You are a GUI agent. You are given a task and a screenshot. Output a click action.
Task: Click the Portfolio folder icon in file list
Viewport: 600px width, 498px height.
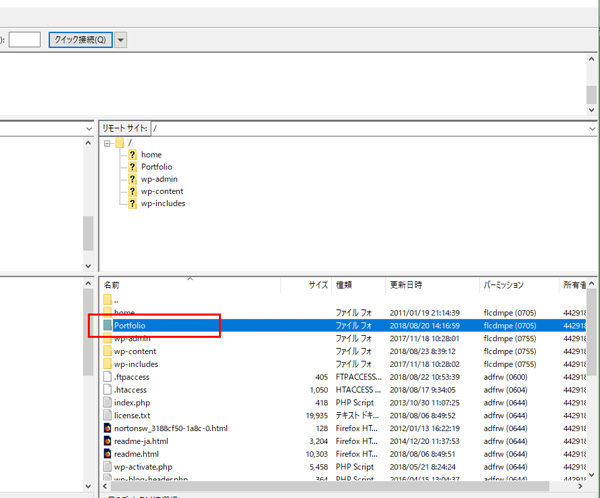coord(108,325)
